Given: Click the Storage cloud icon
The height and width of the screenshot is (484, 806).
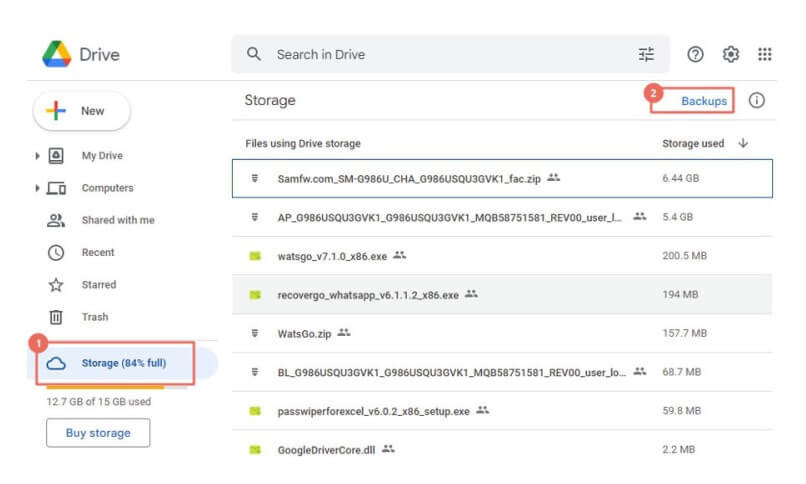Looking at the screenshot, I should (56, 363).
